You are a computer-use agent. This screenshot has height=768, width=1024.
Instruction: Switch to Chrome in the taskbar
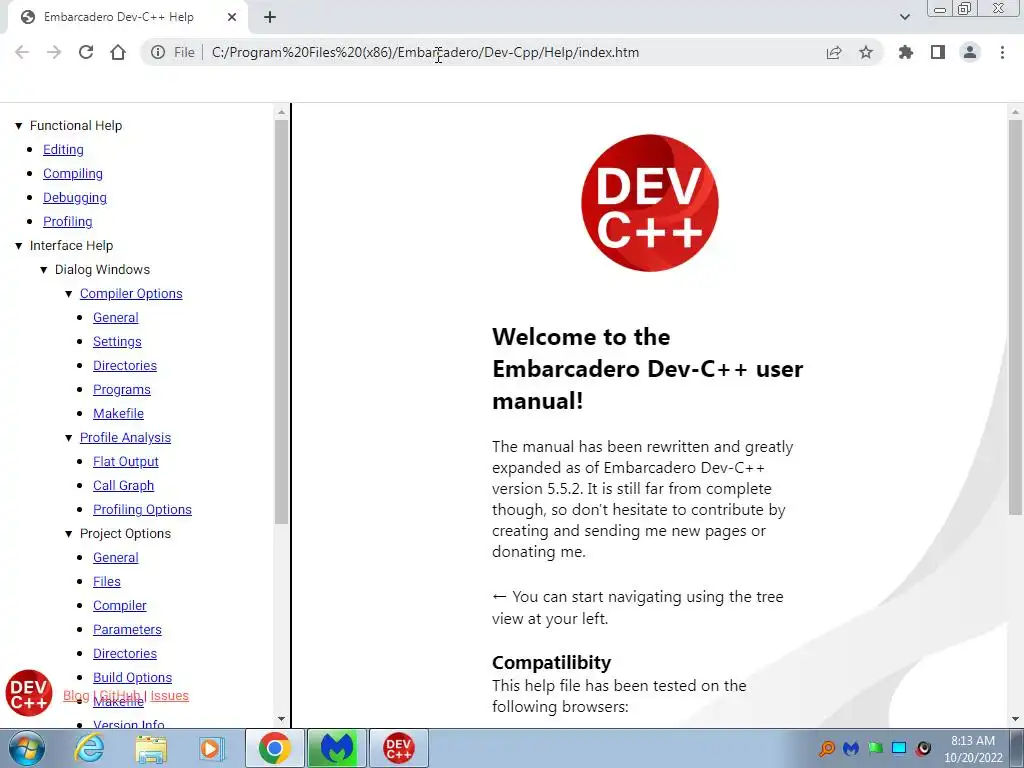[274, 748]
